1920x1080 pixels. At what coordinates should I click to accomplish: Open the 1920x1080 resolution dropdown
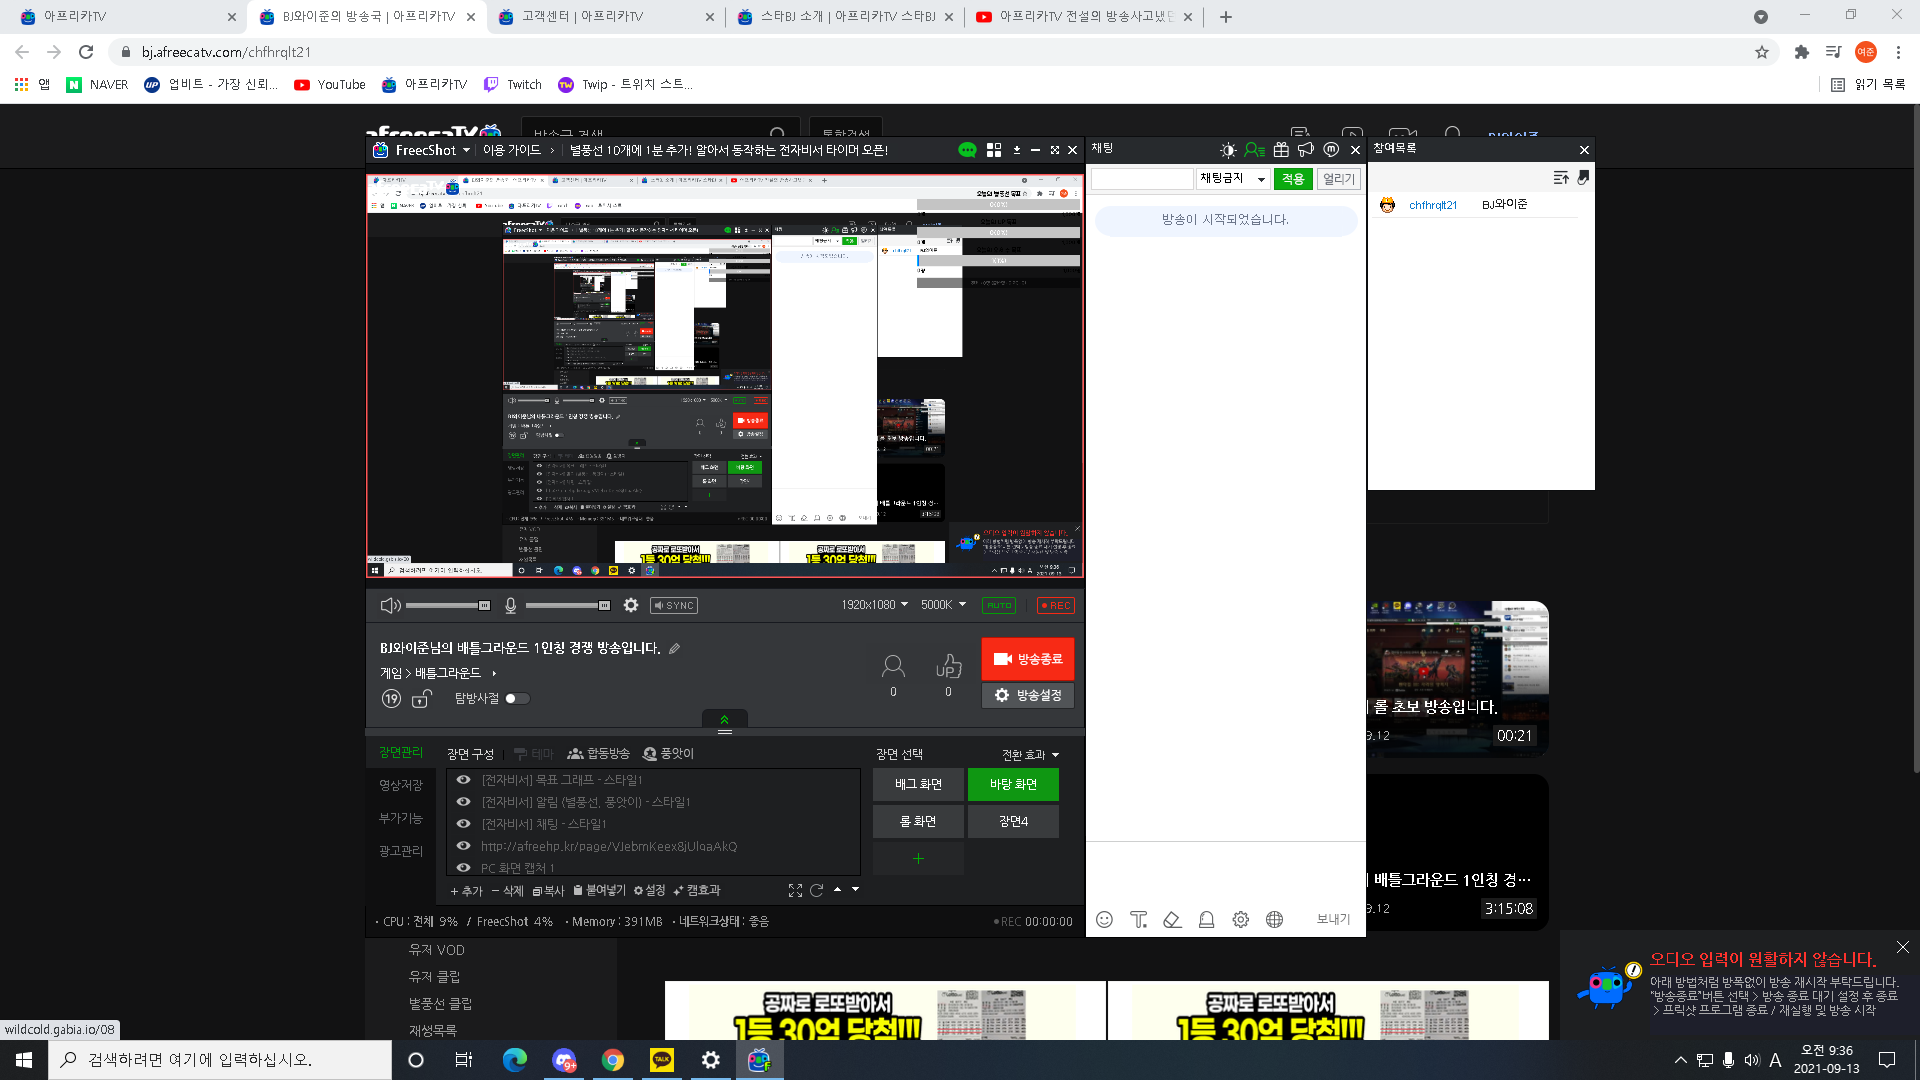coord(874,605)
